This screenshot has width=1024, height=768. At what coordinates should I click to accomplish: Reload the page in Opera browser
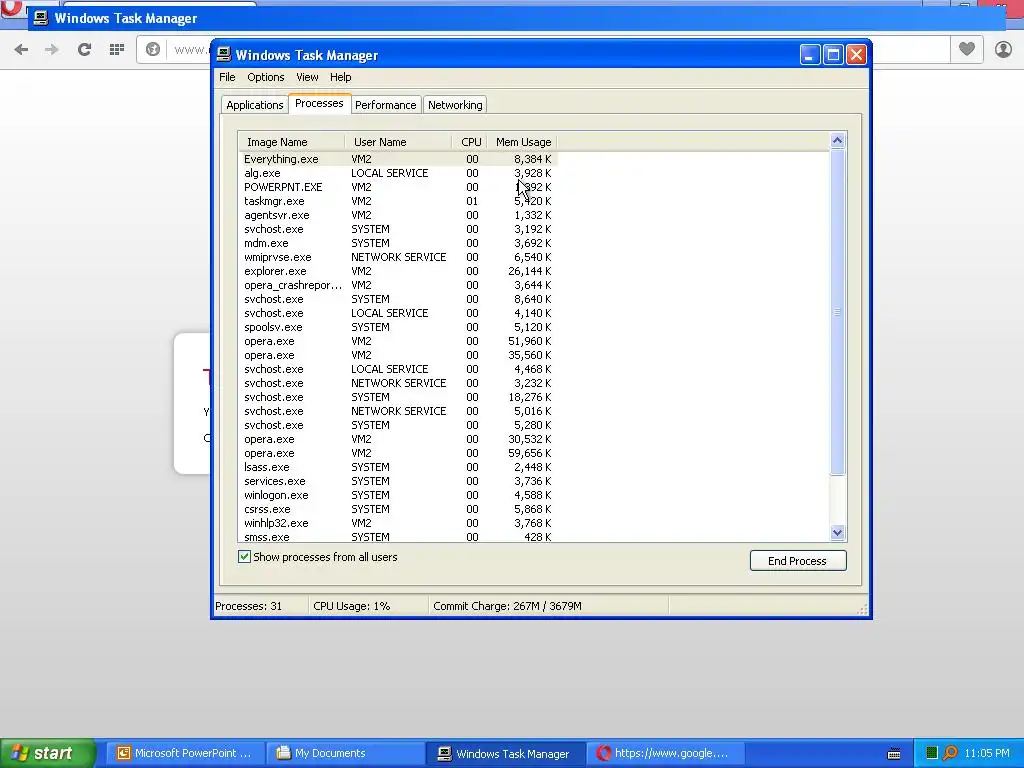click(x=84, y=49)
